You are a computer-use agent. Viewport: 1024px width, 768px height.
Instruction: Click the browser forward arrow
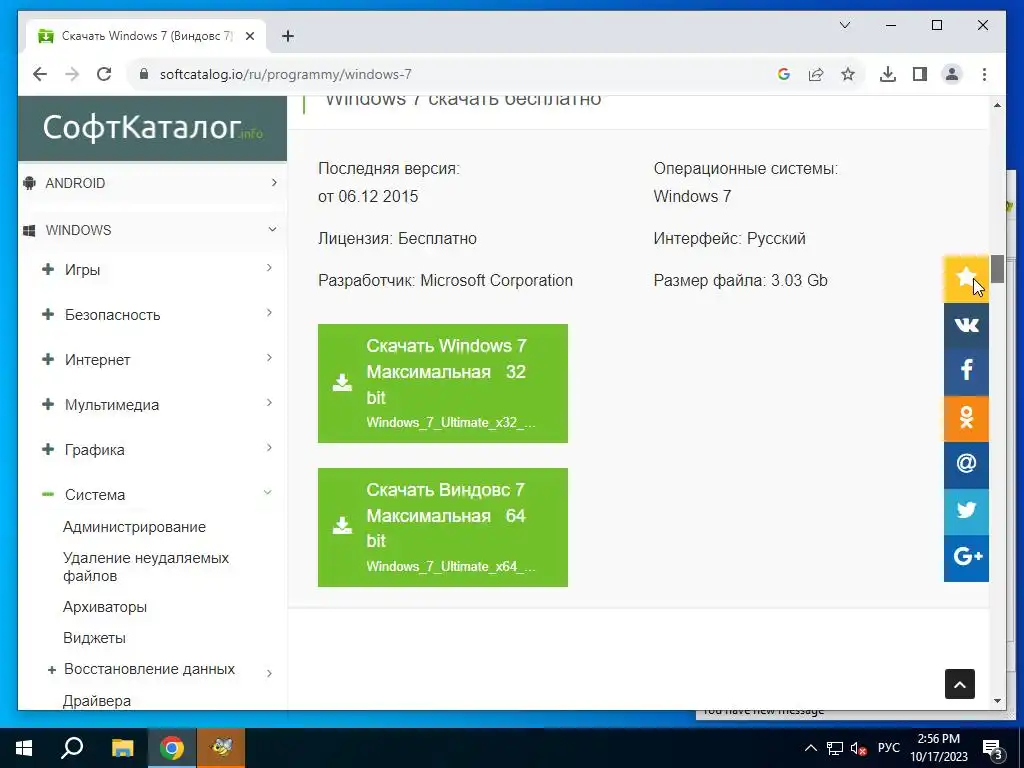pyautogui.click(x=72, y=74)
